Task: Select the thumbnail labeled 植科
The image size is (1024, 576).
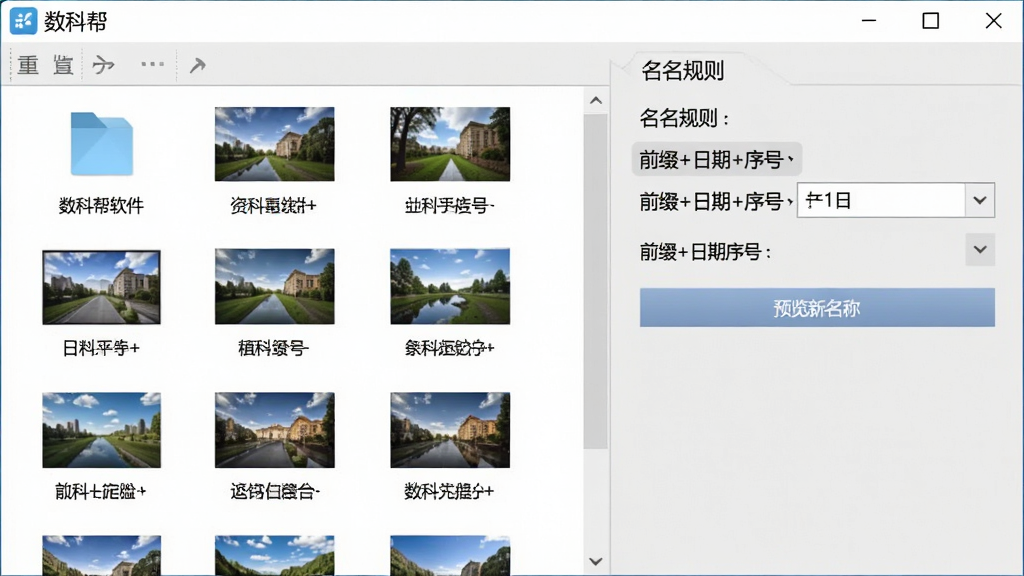Action: click(274, 286)
